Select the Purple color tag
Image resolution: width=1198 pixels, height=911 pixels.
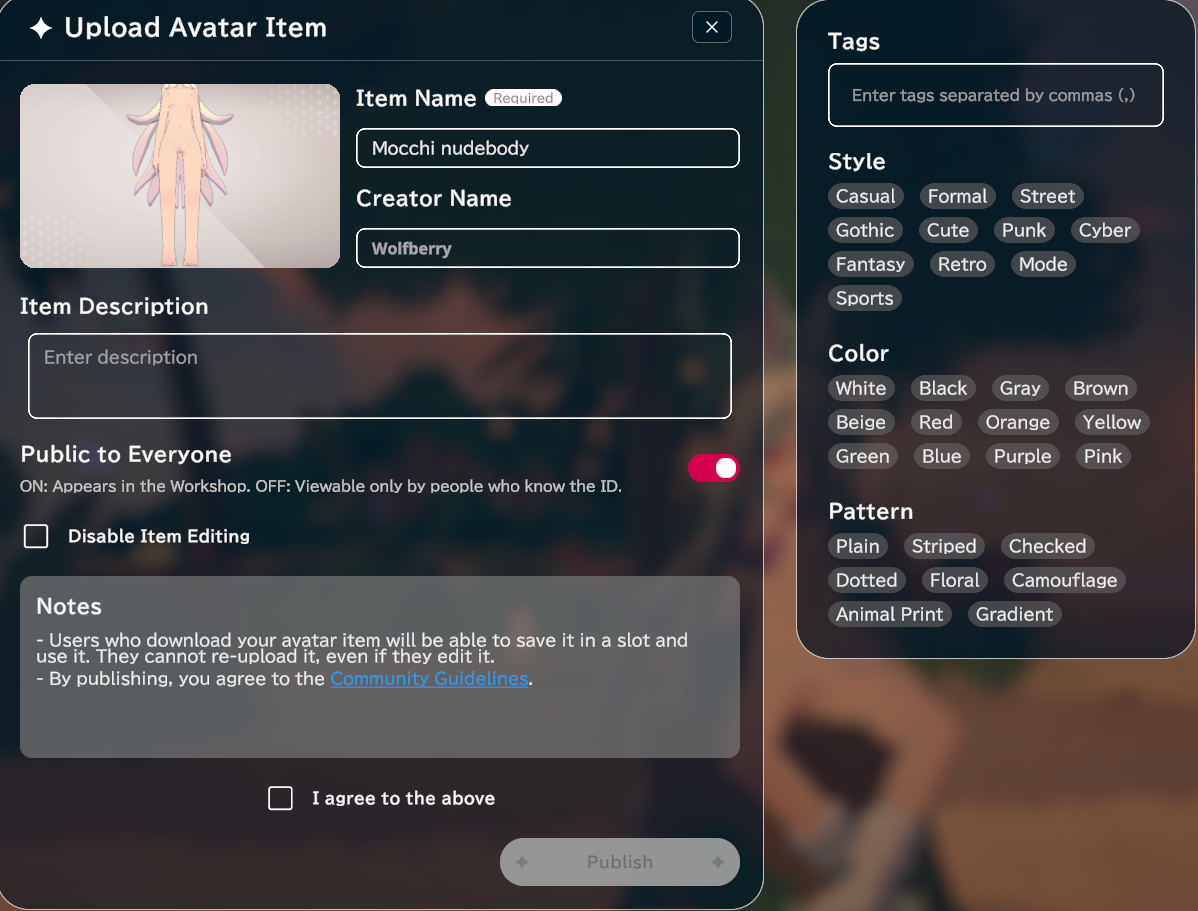(1022, 456)
